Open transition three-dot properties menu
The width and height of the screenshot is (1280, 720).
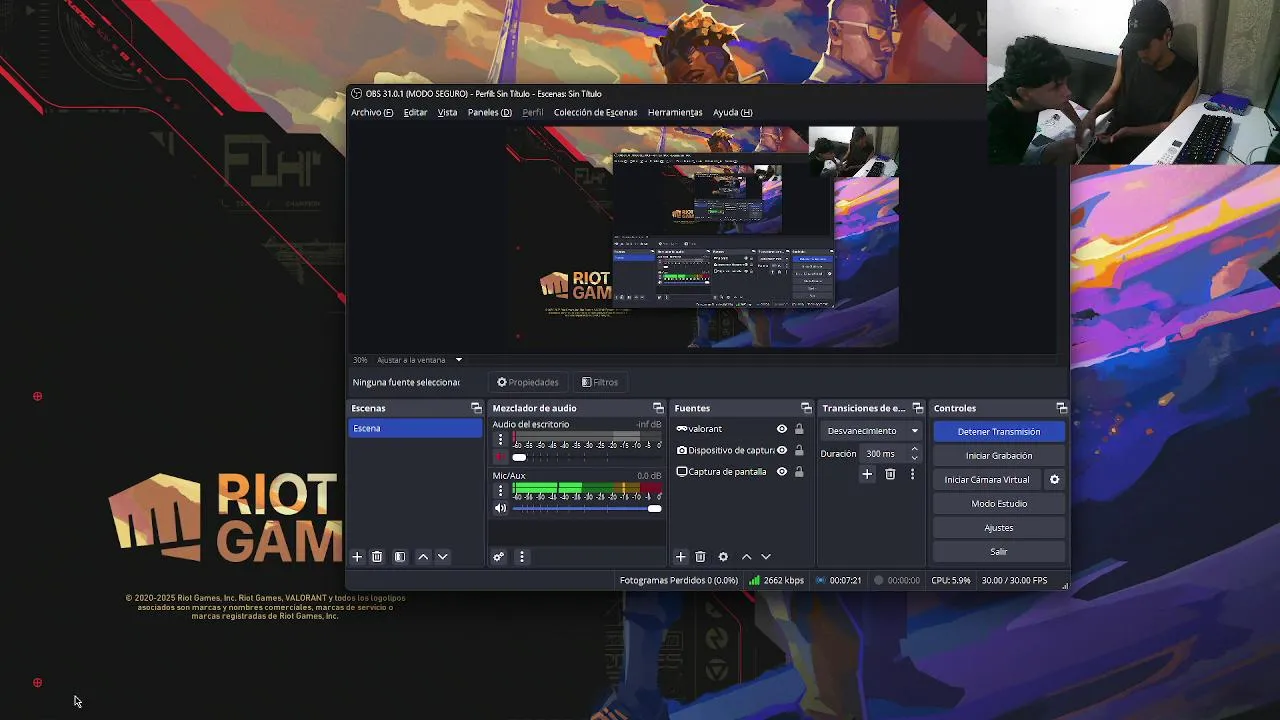(x=912, y=474)
